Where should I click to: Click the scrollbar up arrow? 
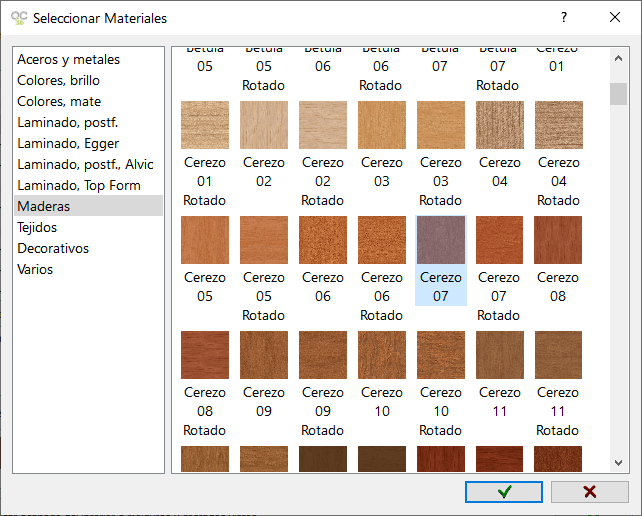[618, 59]
